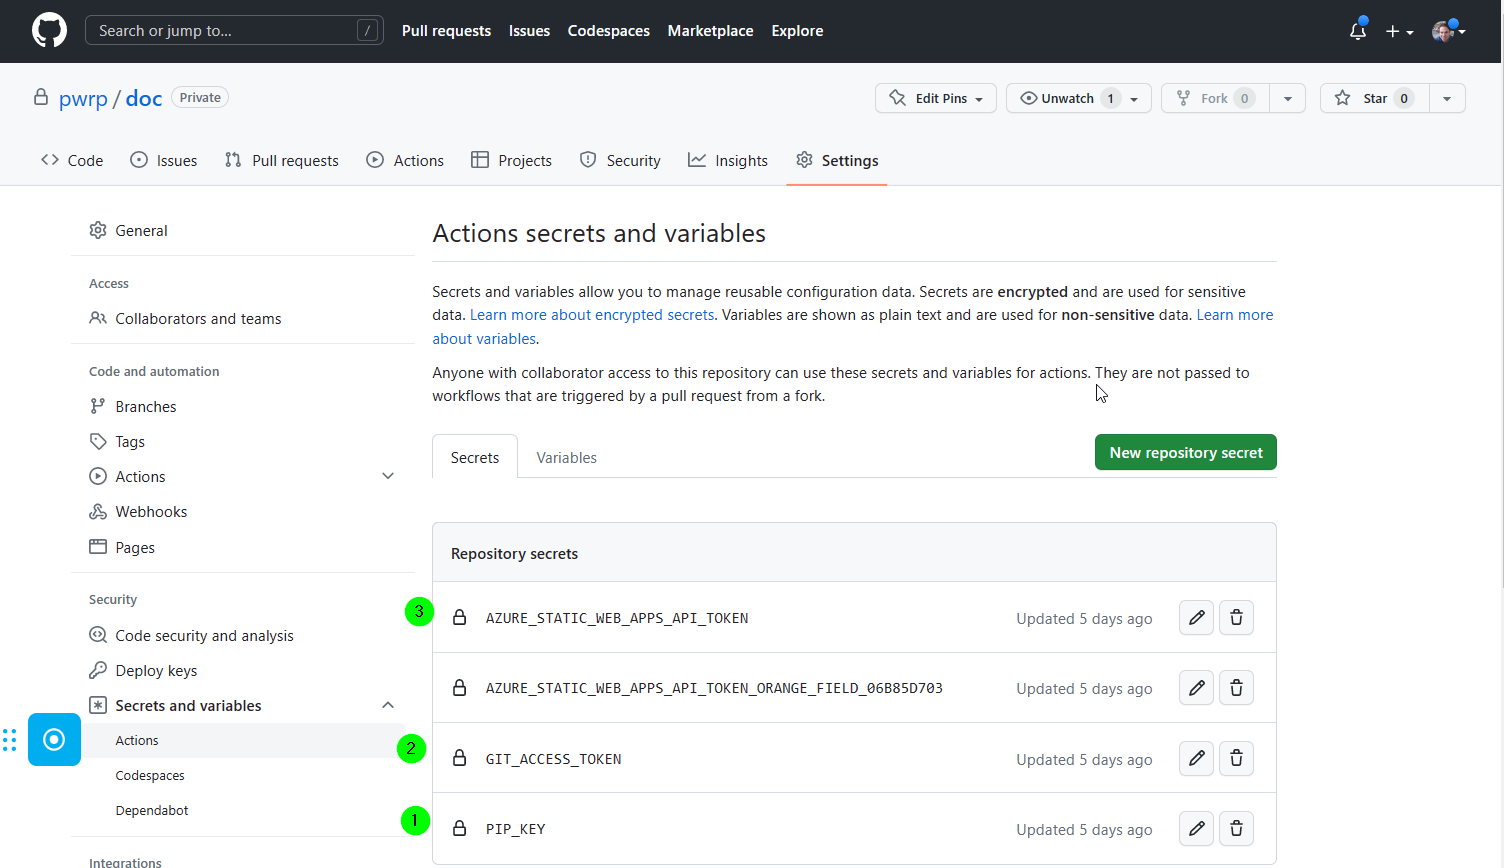Open the Star lists dropdown arrow
Viewport: 1504px width, 868px height.
coord(1447,98)
